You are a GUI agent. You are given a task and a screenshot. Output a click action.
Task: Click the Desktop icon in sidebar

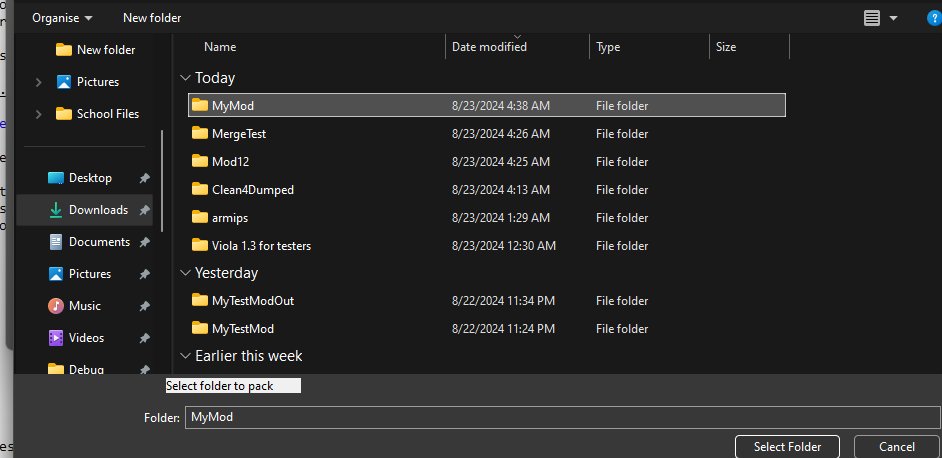[x=56, y=178]
